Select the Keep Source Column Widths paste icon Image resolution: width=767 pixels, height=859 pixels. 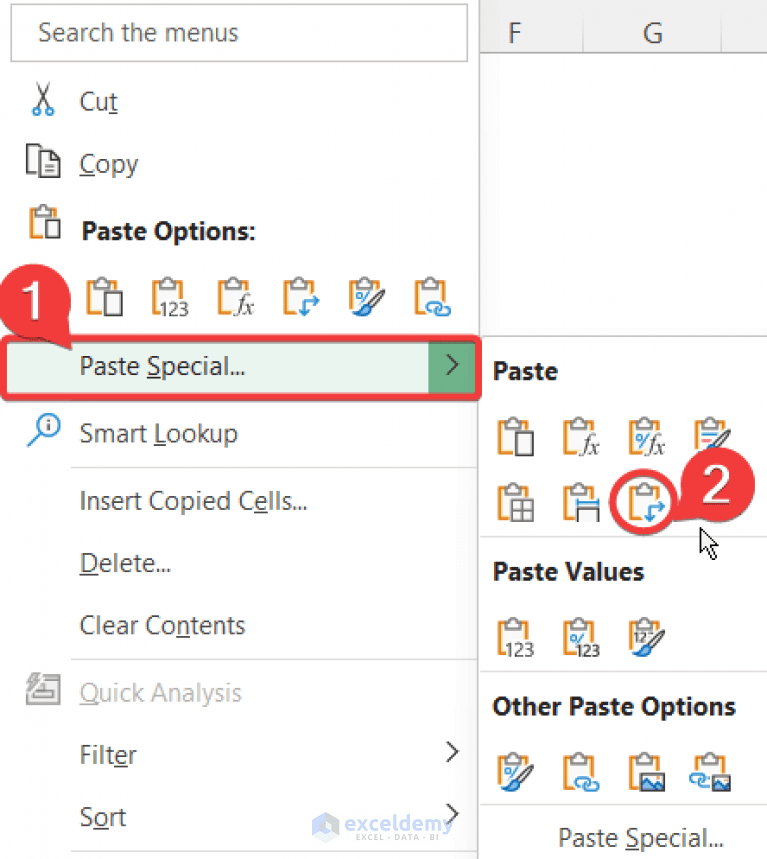point(580,503)
